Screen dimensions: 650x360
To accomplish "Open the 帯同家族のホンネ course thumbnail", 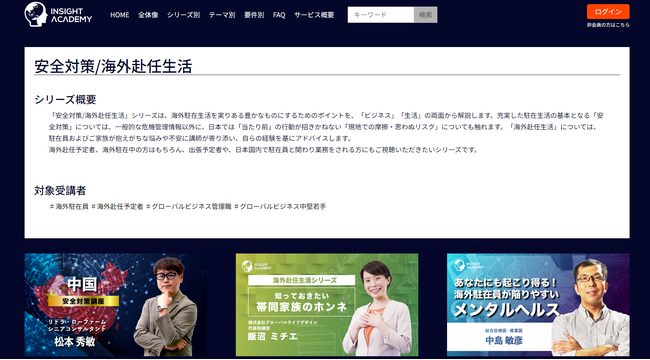I will click(x=327, y=305).
